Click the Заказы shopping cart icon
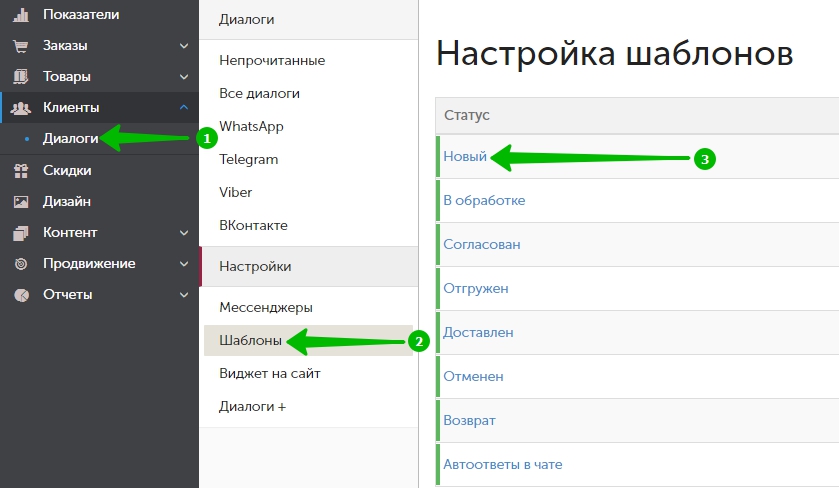 pyautogui.click(x=20, y=46)
